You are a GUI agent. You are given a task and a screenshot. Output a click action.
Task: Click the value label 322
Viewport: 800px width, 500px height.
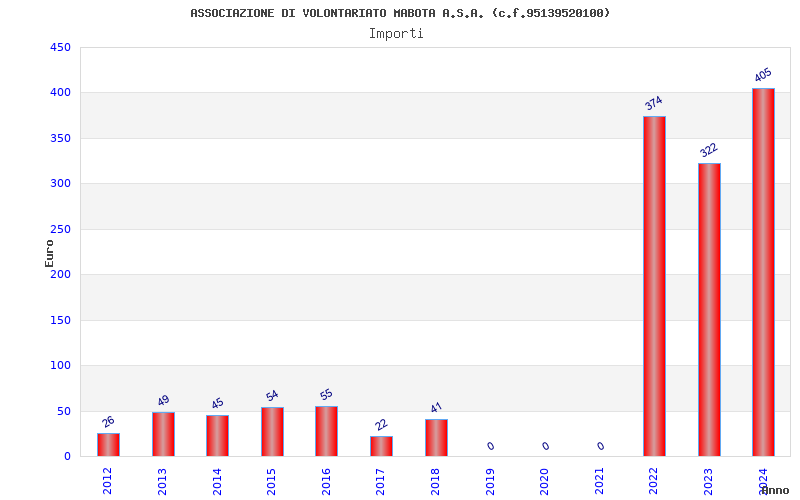tap(709, 150)
